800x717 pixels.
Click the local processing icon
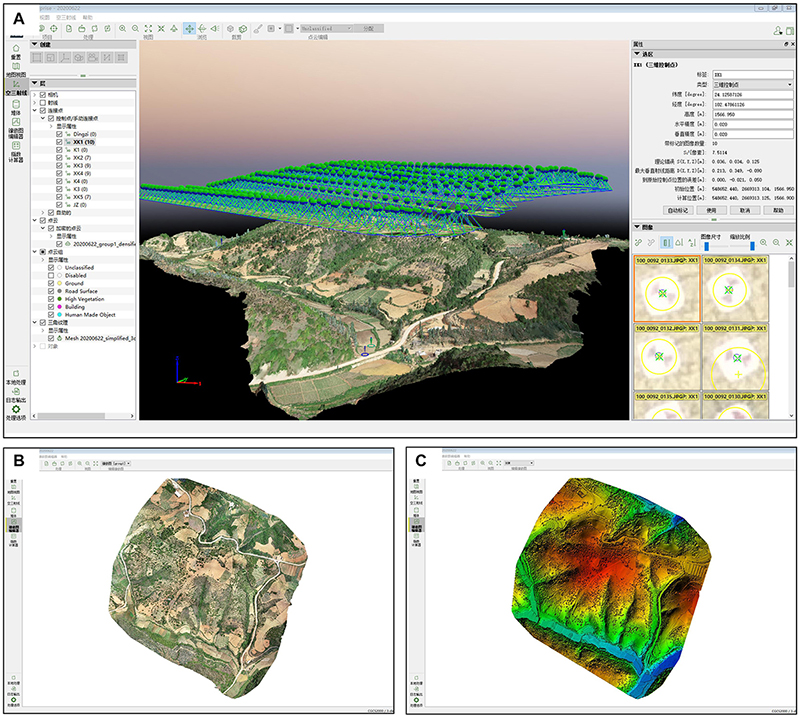click(16, 374)
